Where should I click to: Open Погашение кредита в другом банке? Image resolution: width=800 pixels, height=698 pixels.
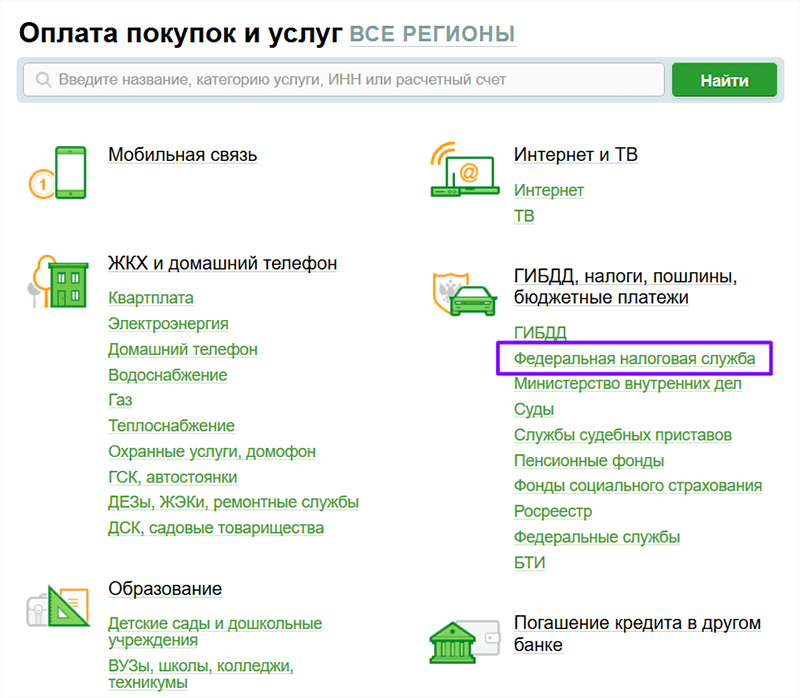[637, 634]
